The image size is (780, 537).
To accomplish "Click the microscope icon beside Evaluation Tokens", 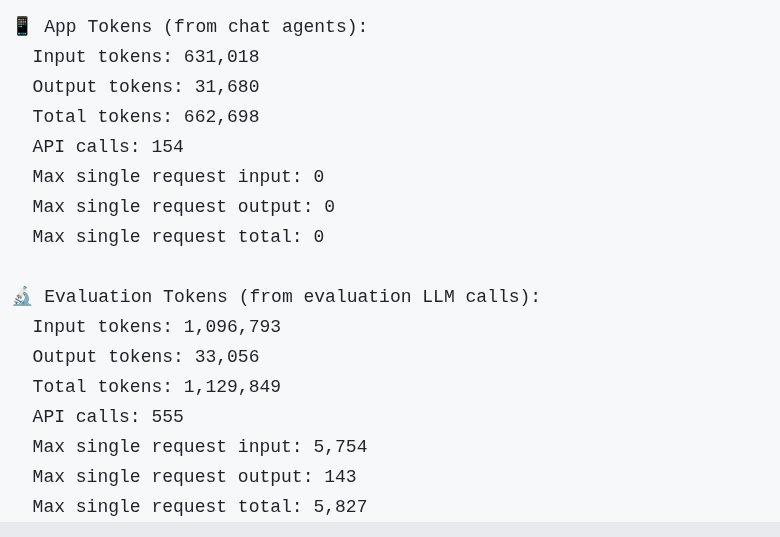I will pyautogui.click(x=22, y=297).
